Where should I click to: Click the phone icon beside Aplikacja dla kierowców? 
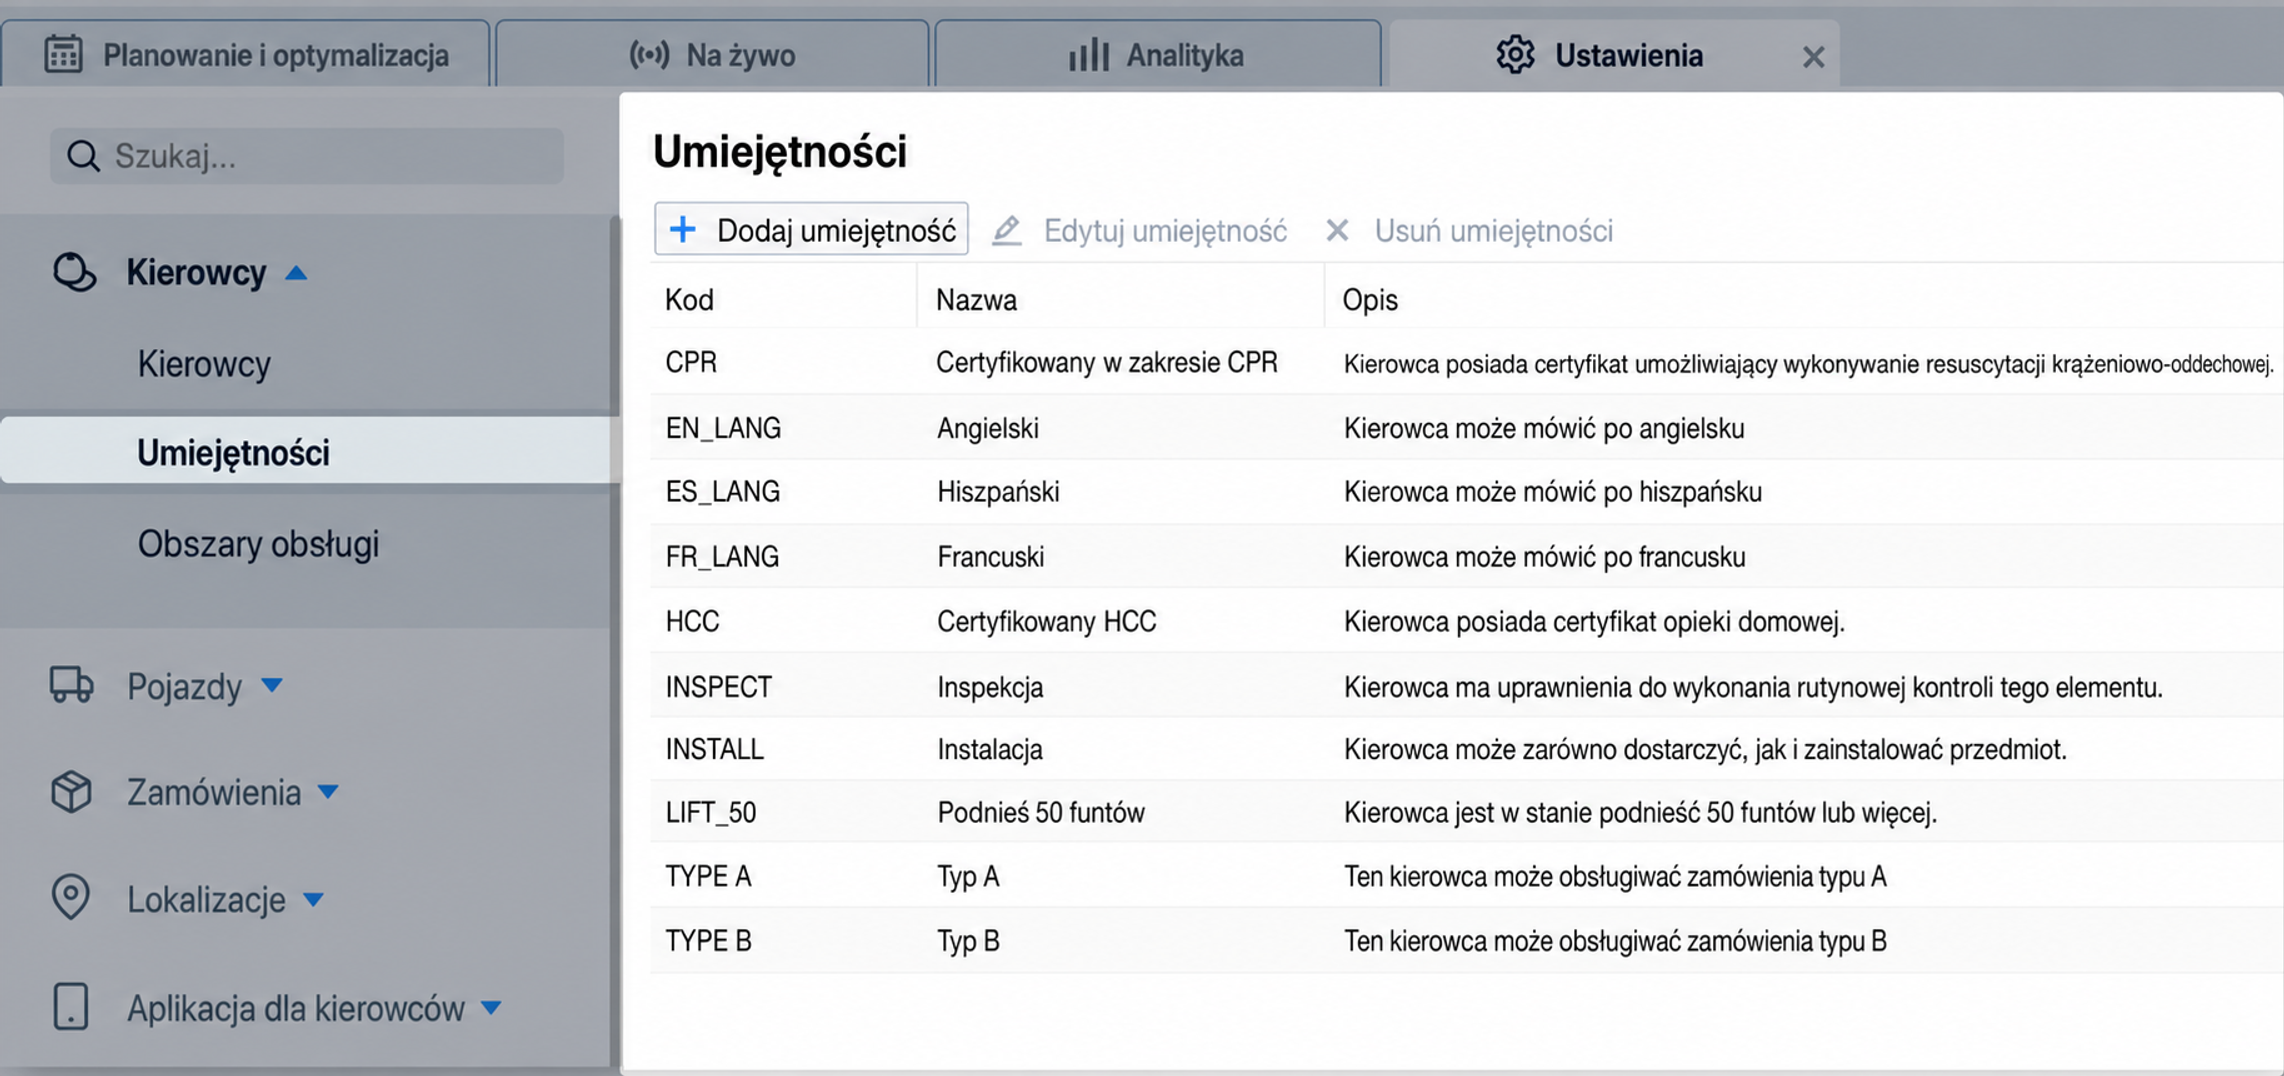[x=70, y=1006]
